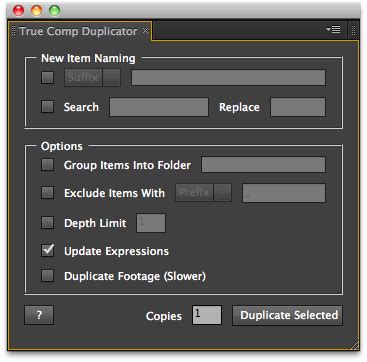367x362 pixels.
Task: Click the yellow minimize window button
Action: tap(37, 10)
